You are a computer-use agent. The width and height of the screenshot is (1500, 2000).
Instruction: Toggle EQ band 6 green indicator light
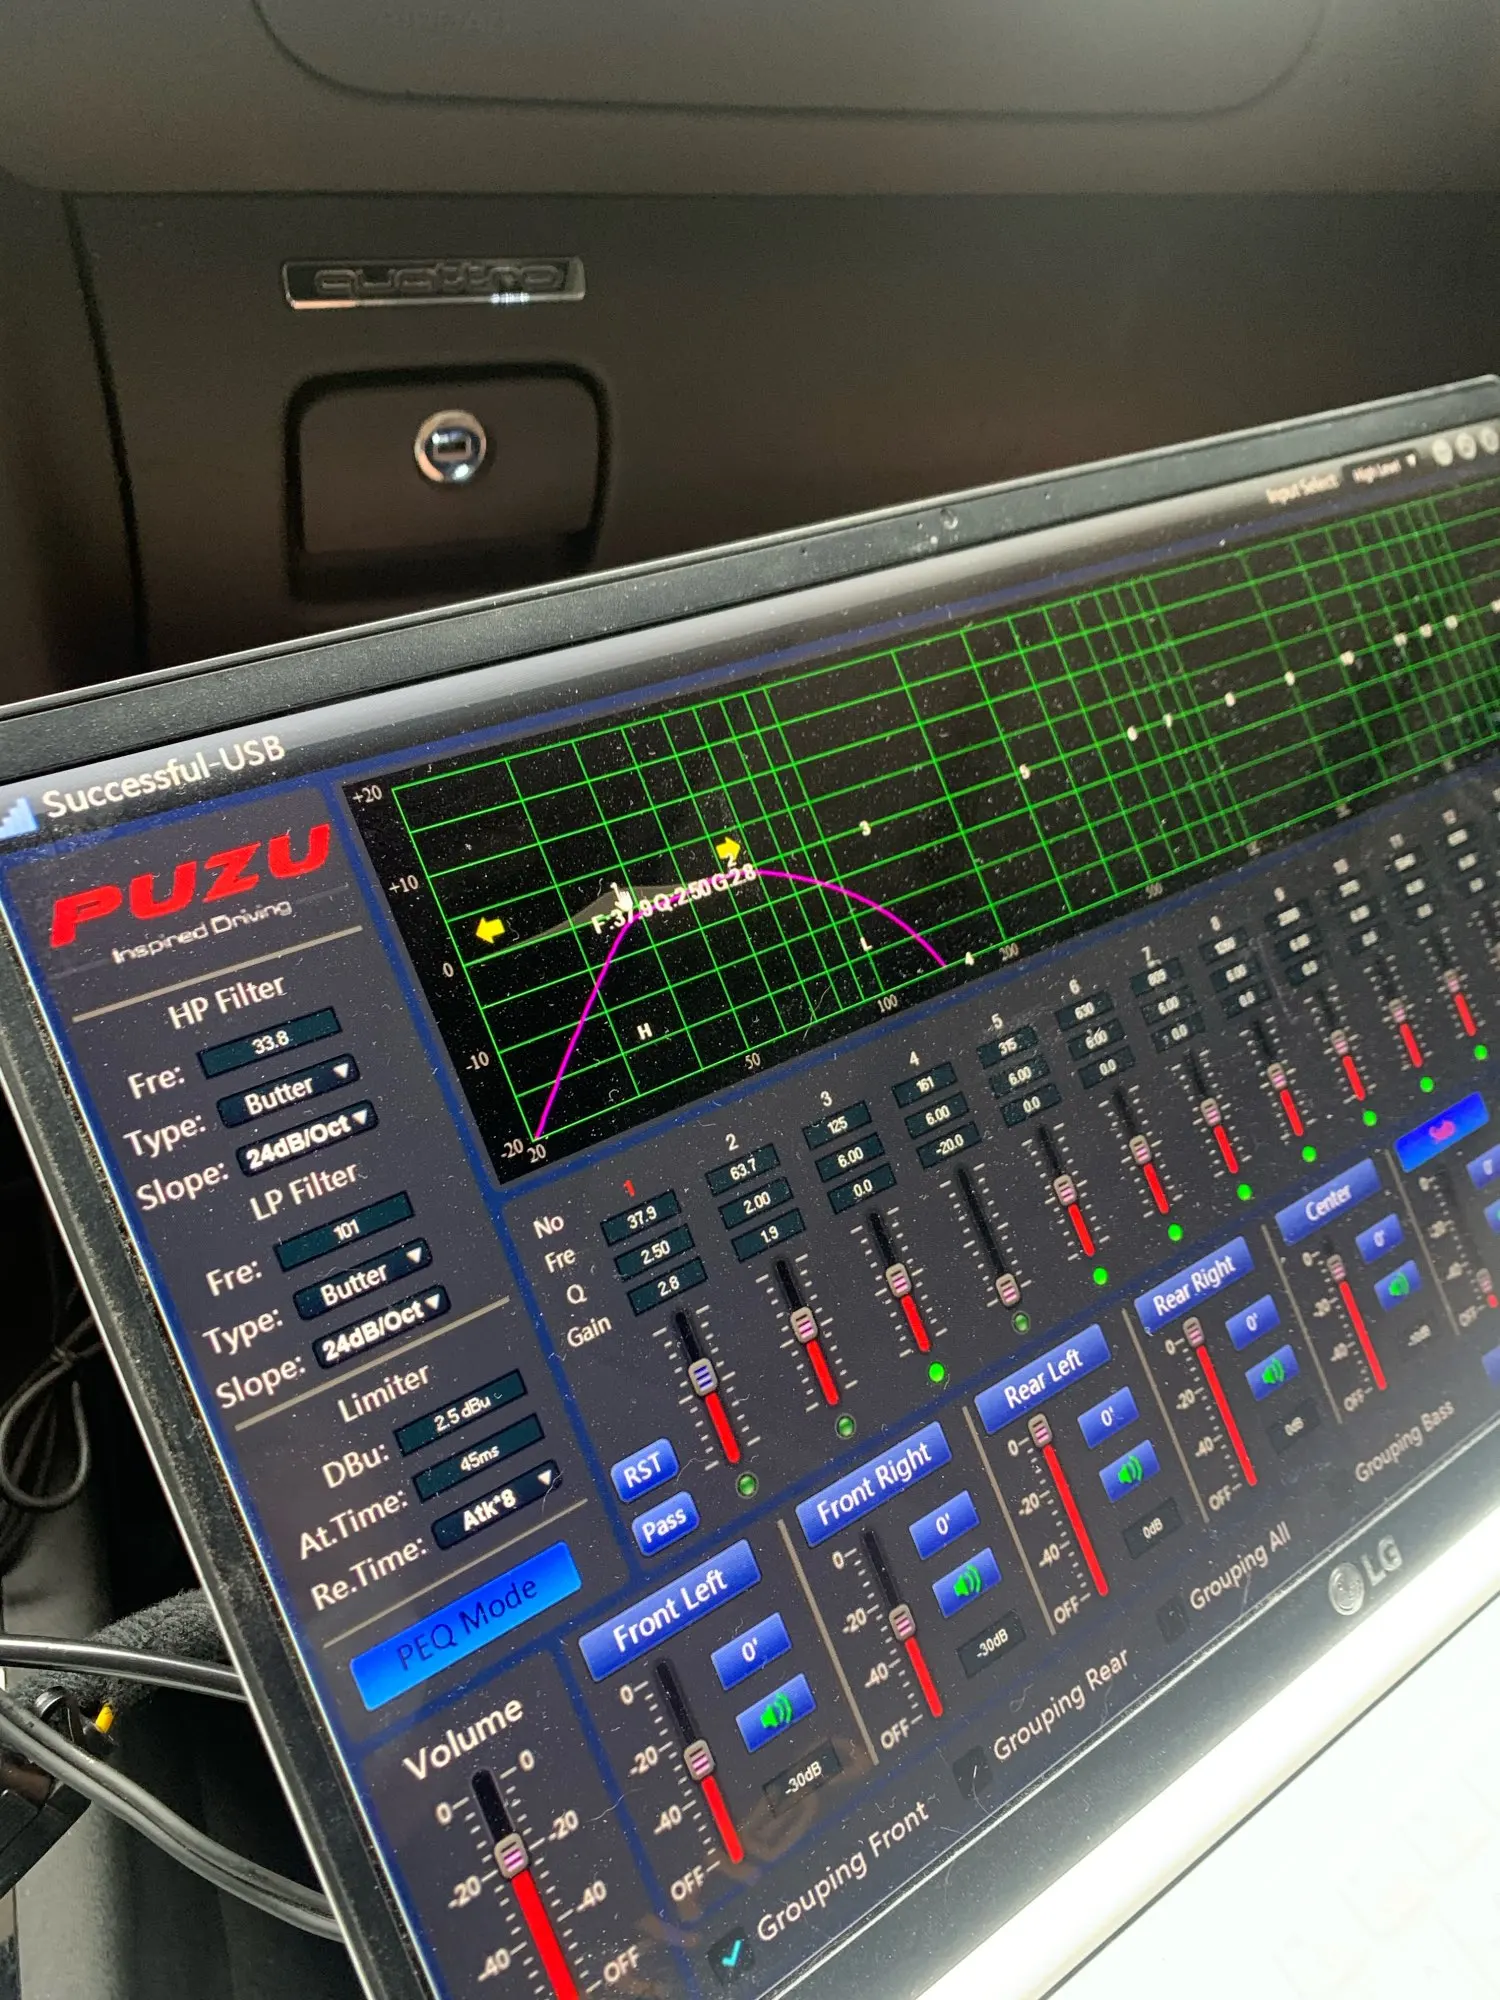click(x=1175, y=1232)
